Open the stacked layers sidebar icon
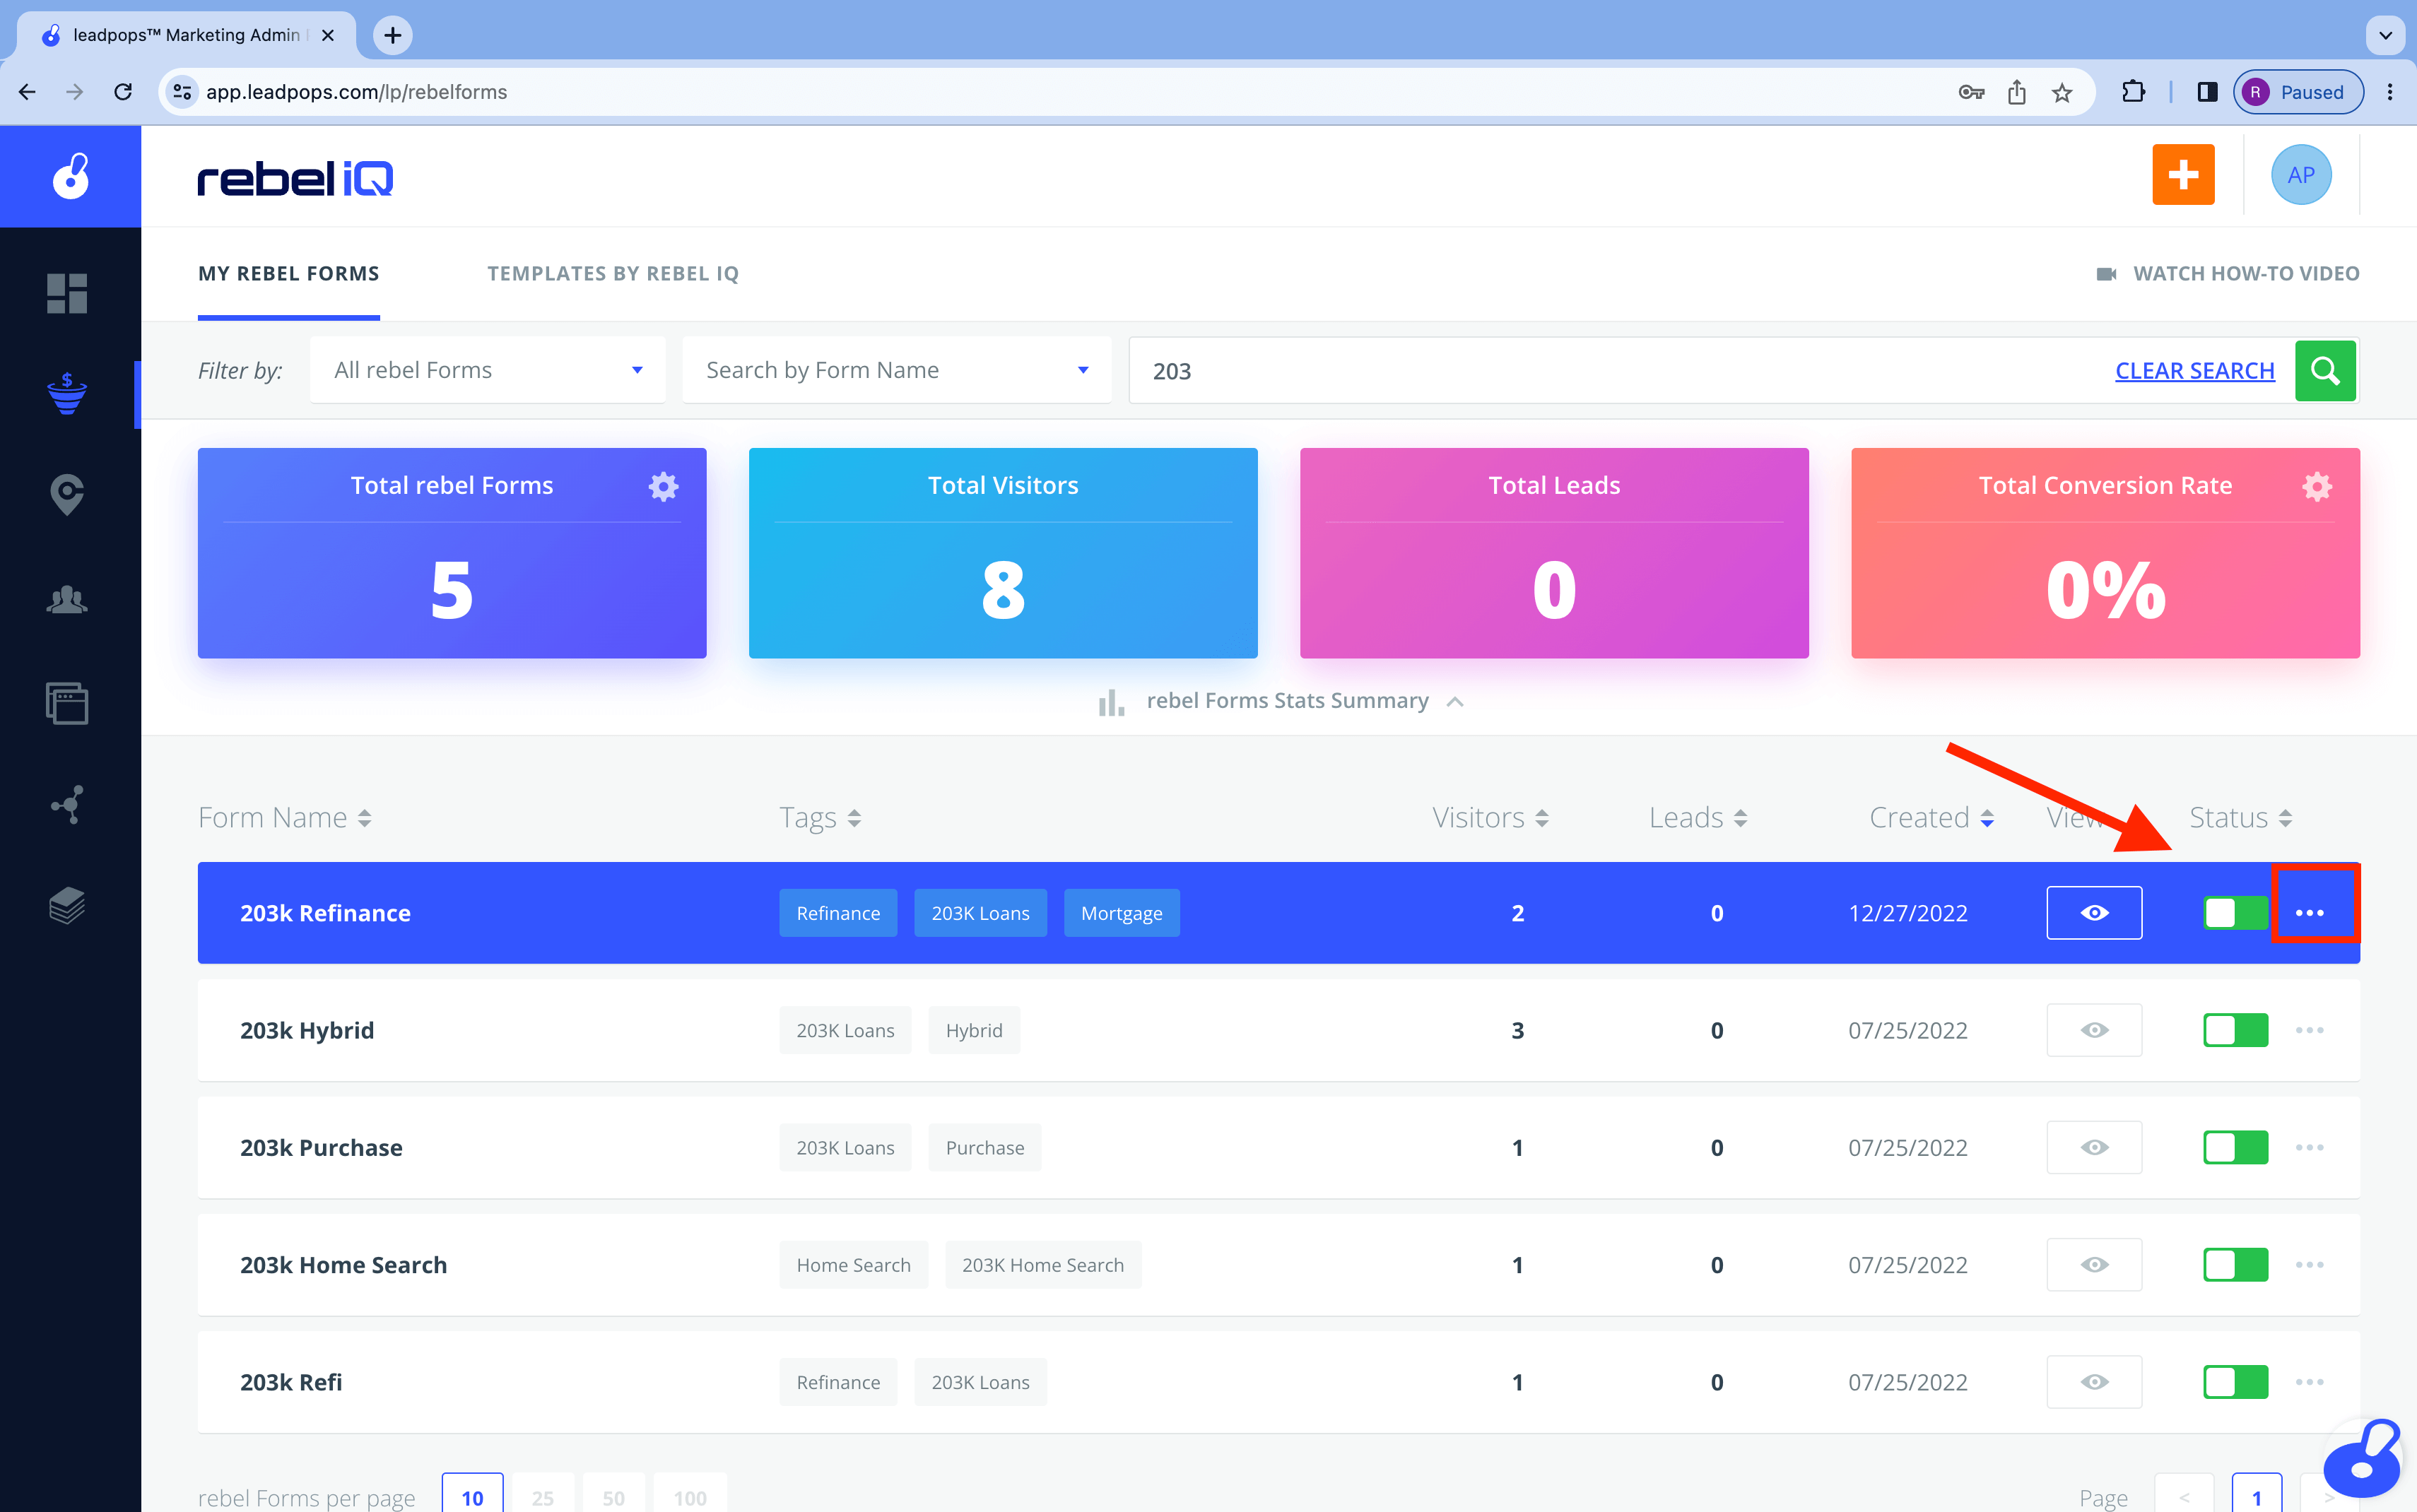The image size is (2417, 1512). 67,906
